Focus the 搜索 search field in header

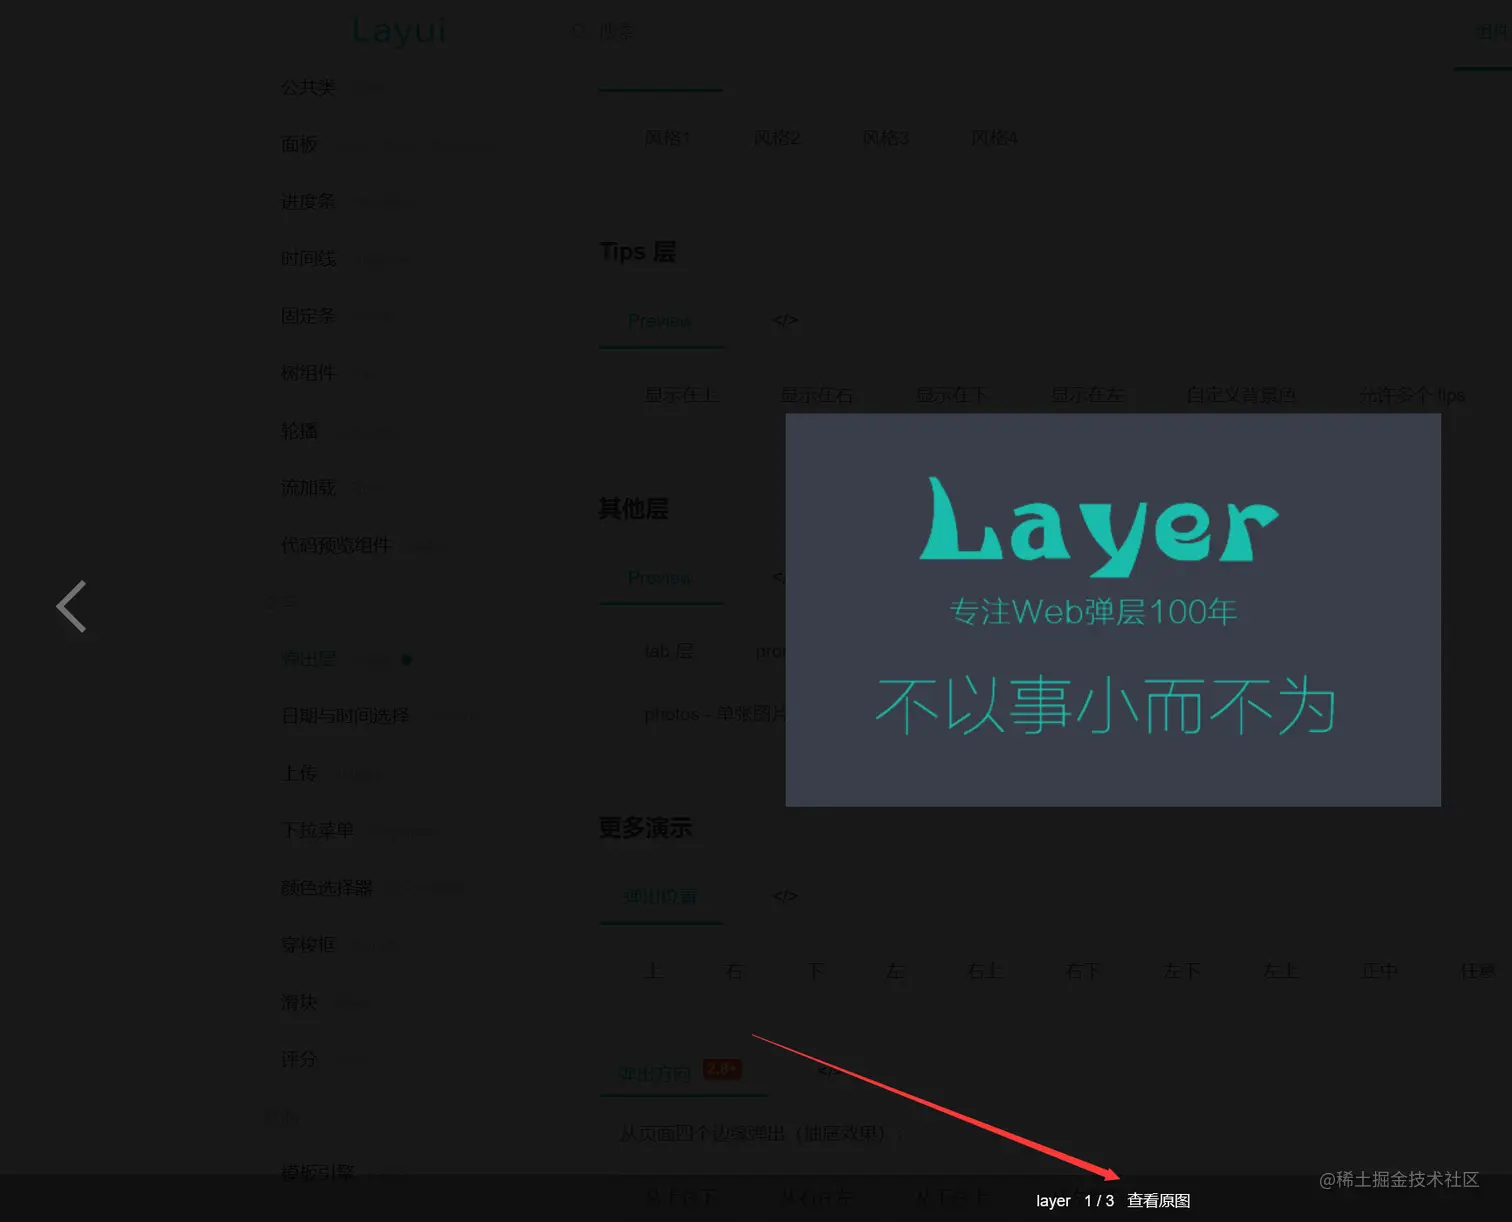616,32
